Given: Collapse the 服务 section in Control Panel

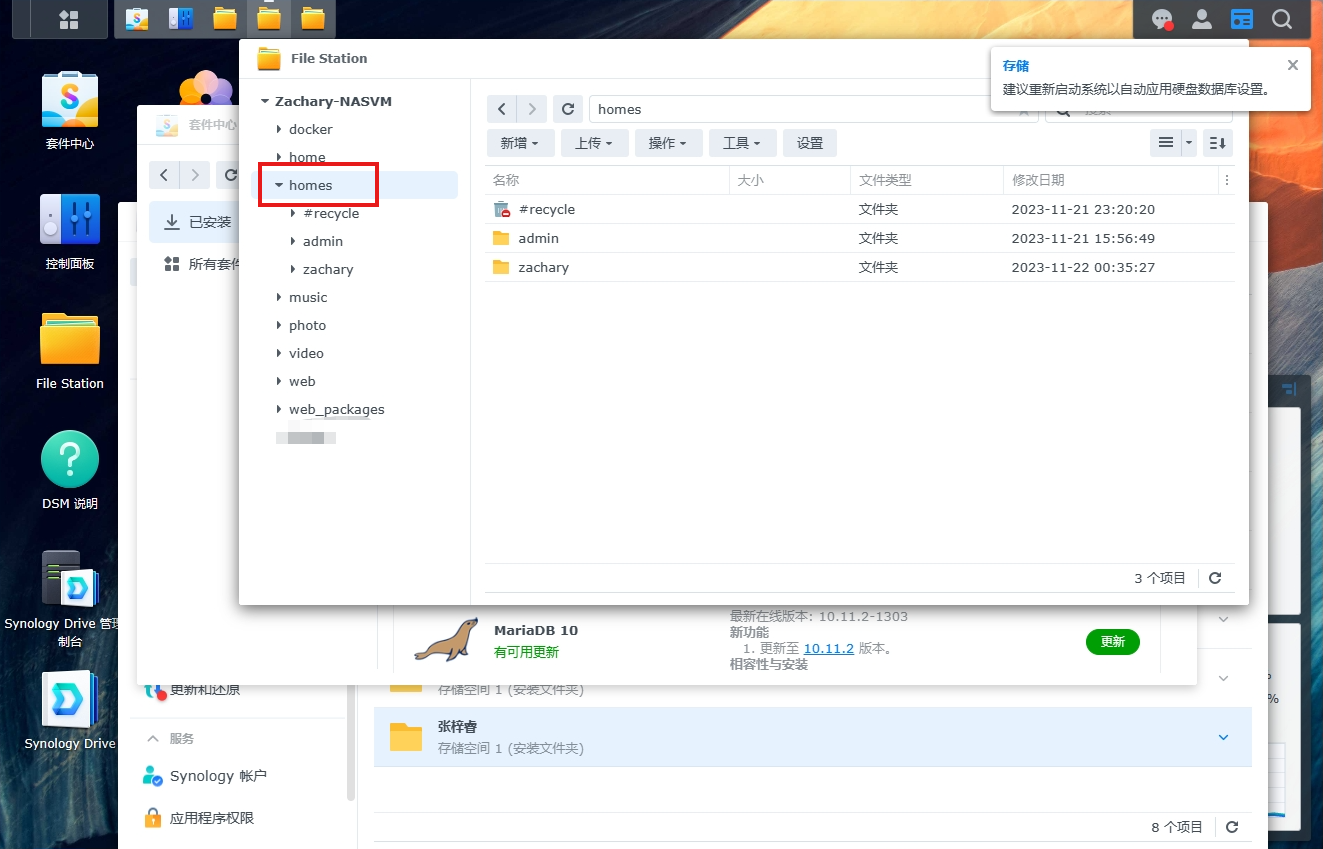Looking at the screenshot, I should coord(153,738).
